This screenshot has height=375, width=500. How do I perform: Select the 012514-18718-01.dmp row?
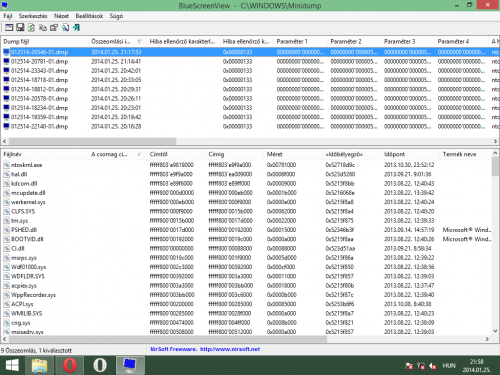tap(250, 80)
